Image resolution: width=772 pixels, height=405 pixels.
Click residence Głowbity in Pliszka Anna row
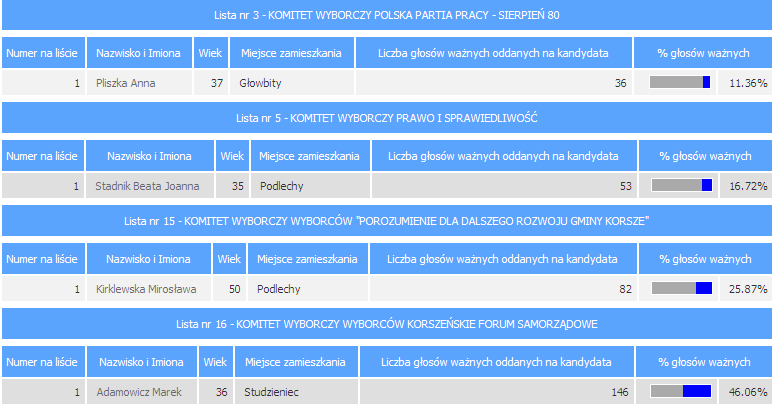click(x=260, y=83)
